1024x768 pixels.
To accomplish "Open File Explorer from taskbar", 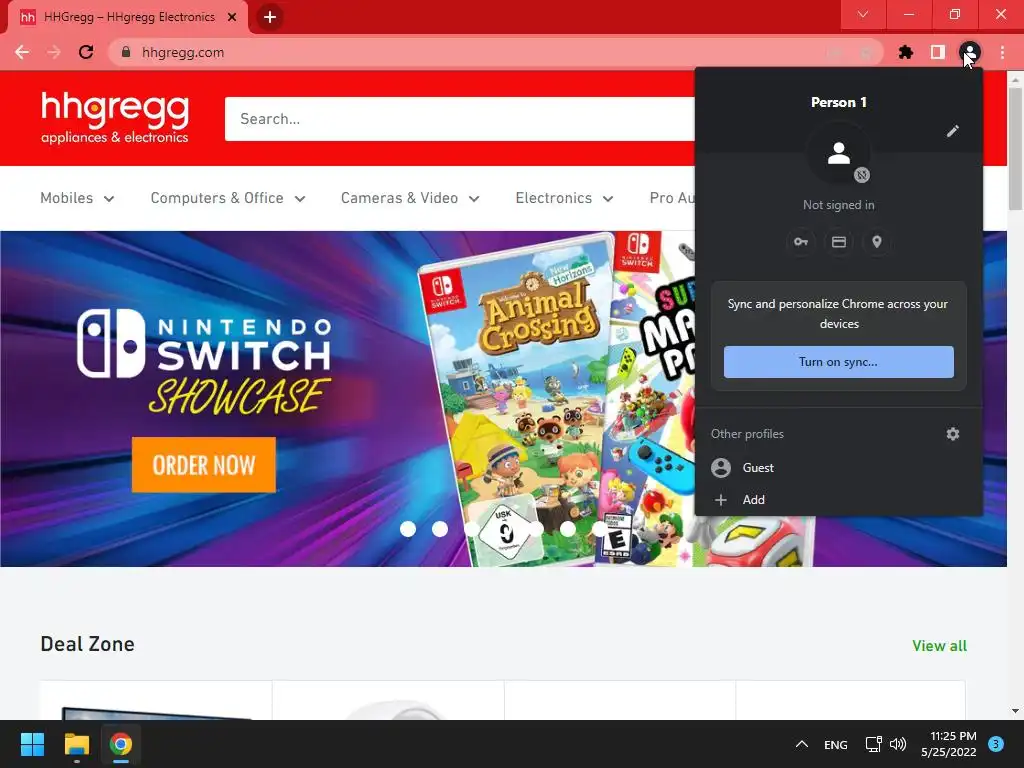I will [76, 744].
